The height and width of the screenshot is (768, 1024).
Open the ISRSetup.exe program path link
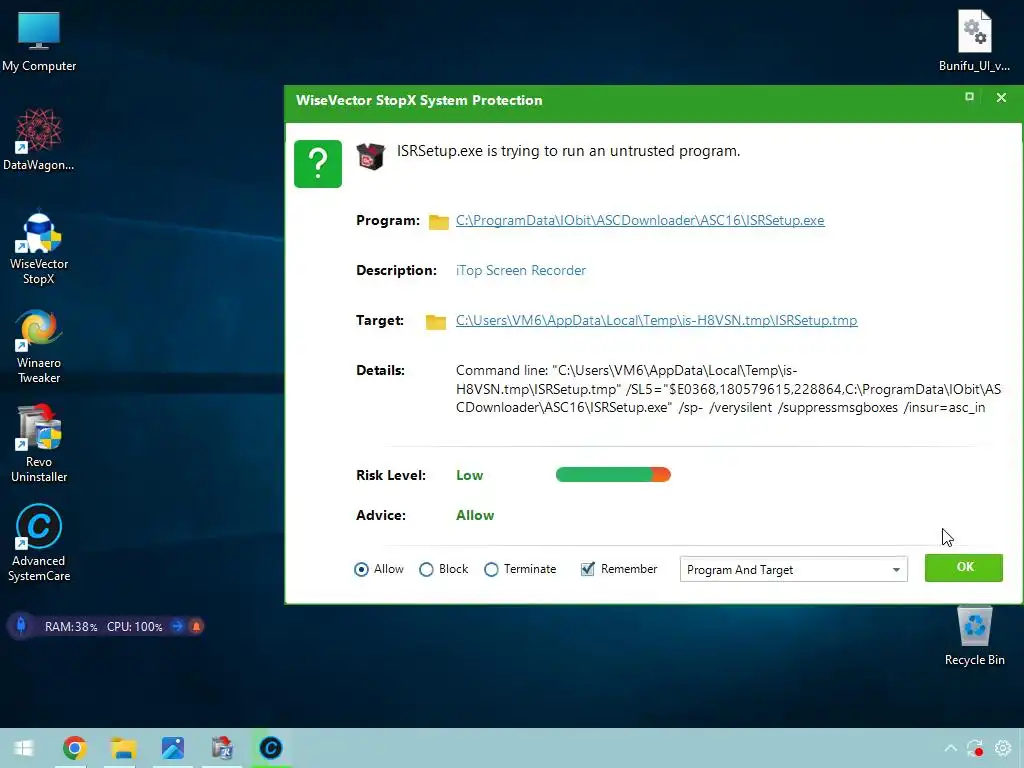point(640,221)
